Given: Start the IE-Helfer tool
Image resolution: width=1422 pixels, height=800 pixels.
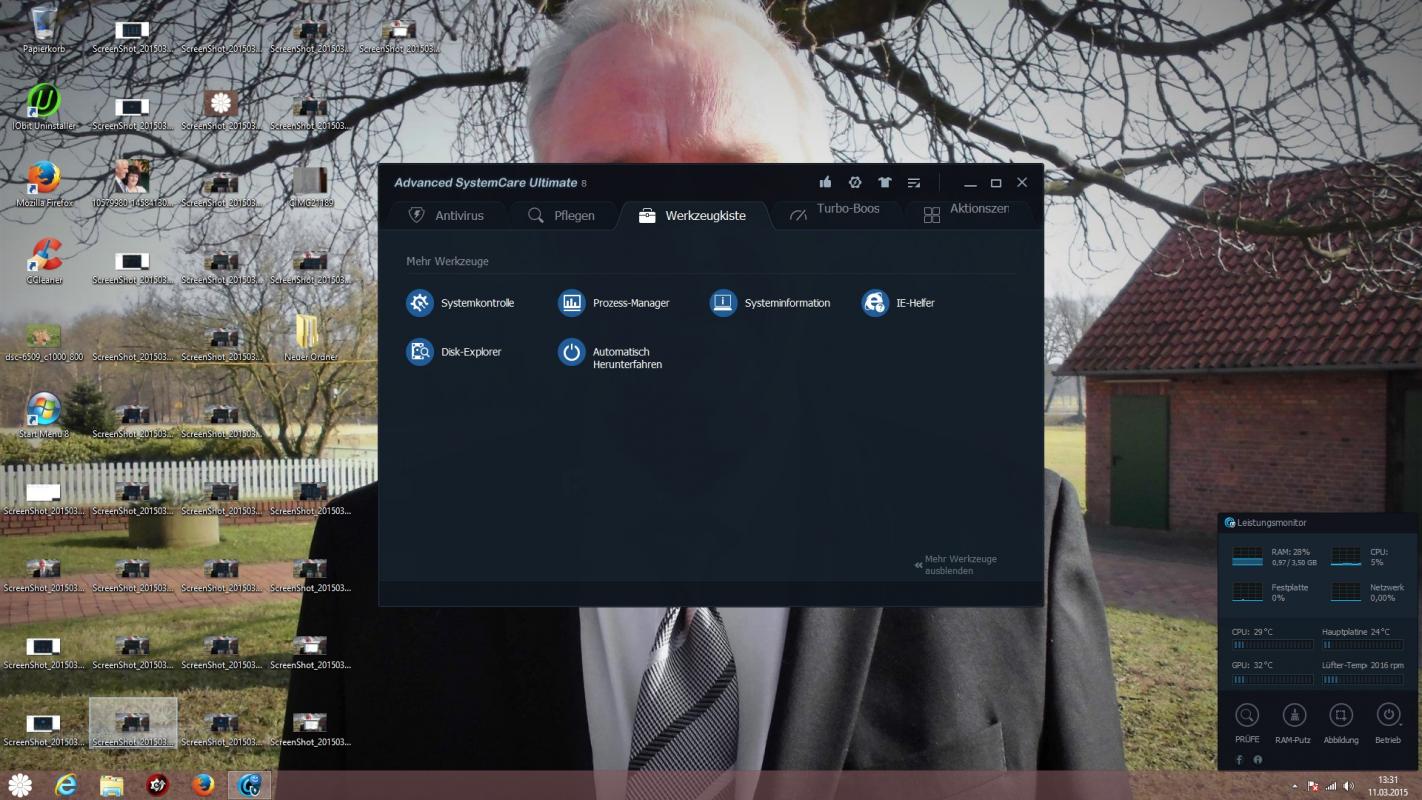Looking at the screenshot, I should tap(898, 303).
